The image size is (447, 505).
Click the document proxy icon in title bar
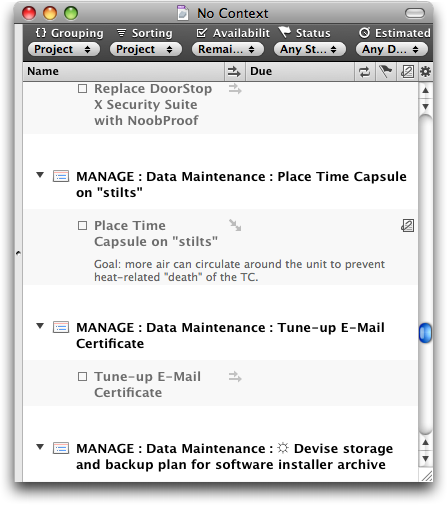(x=183, y=13)
